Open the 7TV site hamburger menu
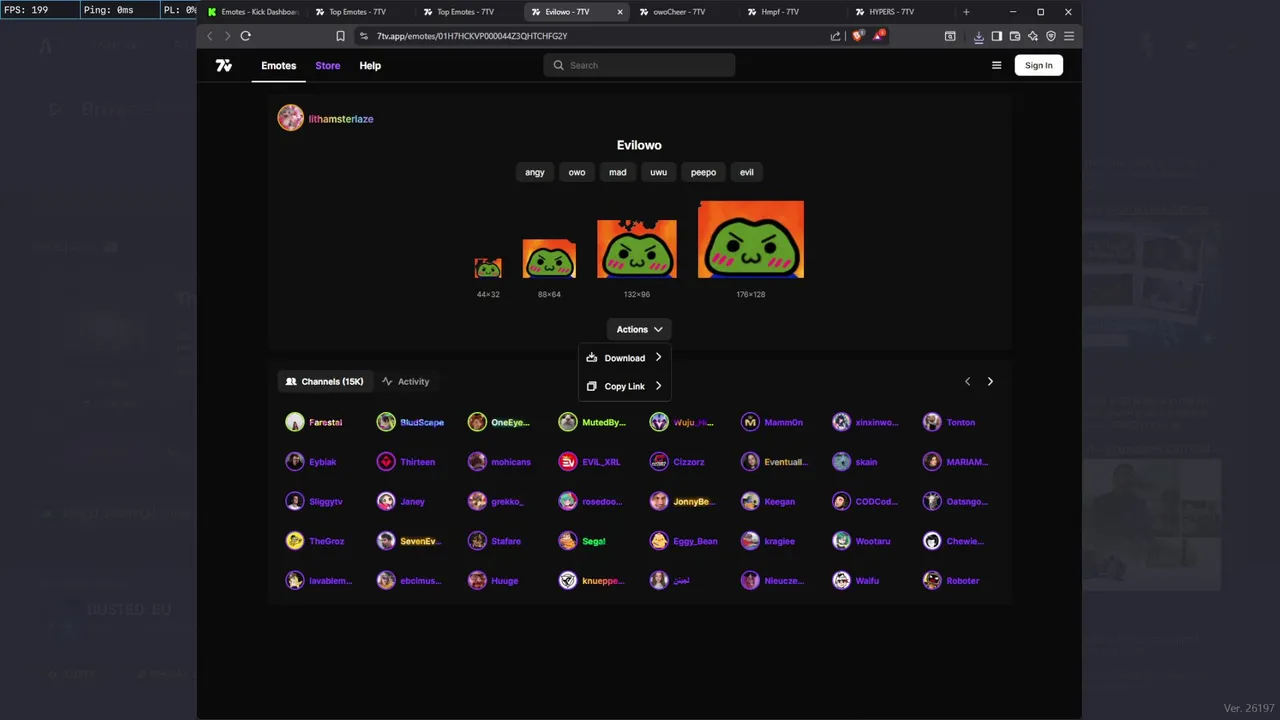 pos(996,65)
